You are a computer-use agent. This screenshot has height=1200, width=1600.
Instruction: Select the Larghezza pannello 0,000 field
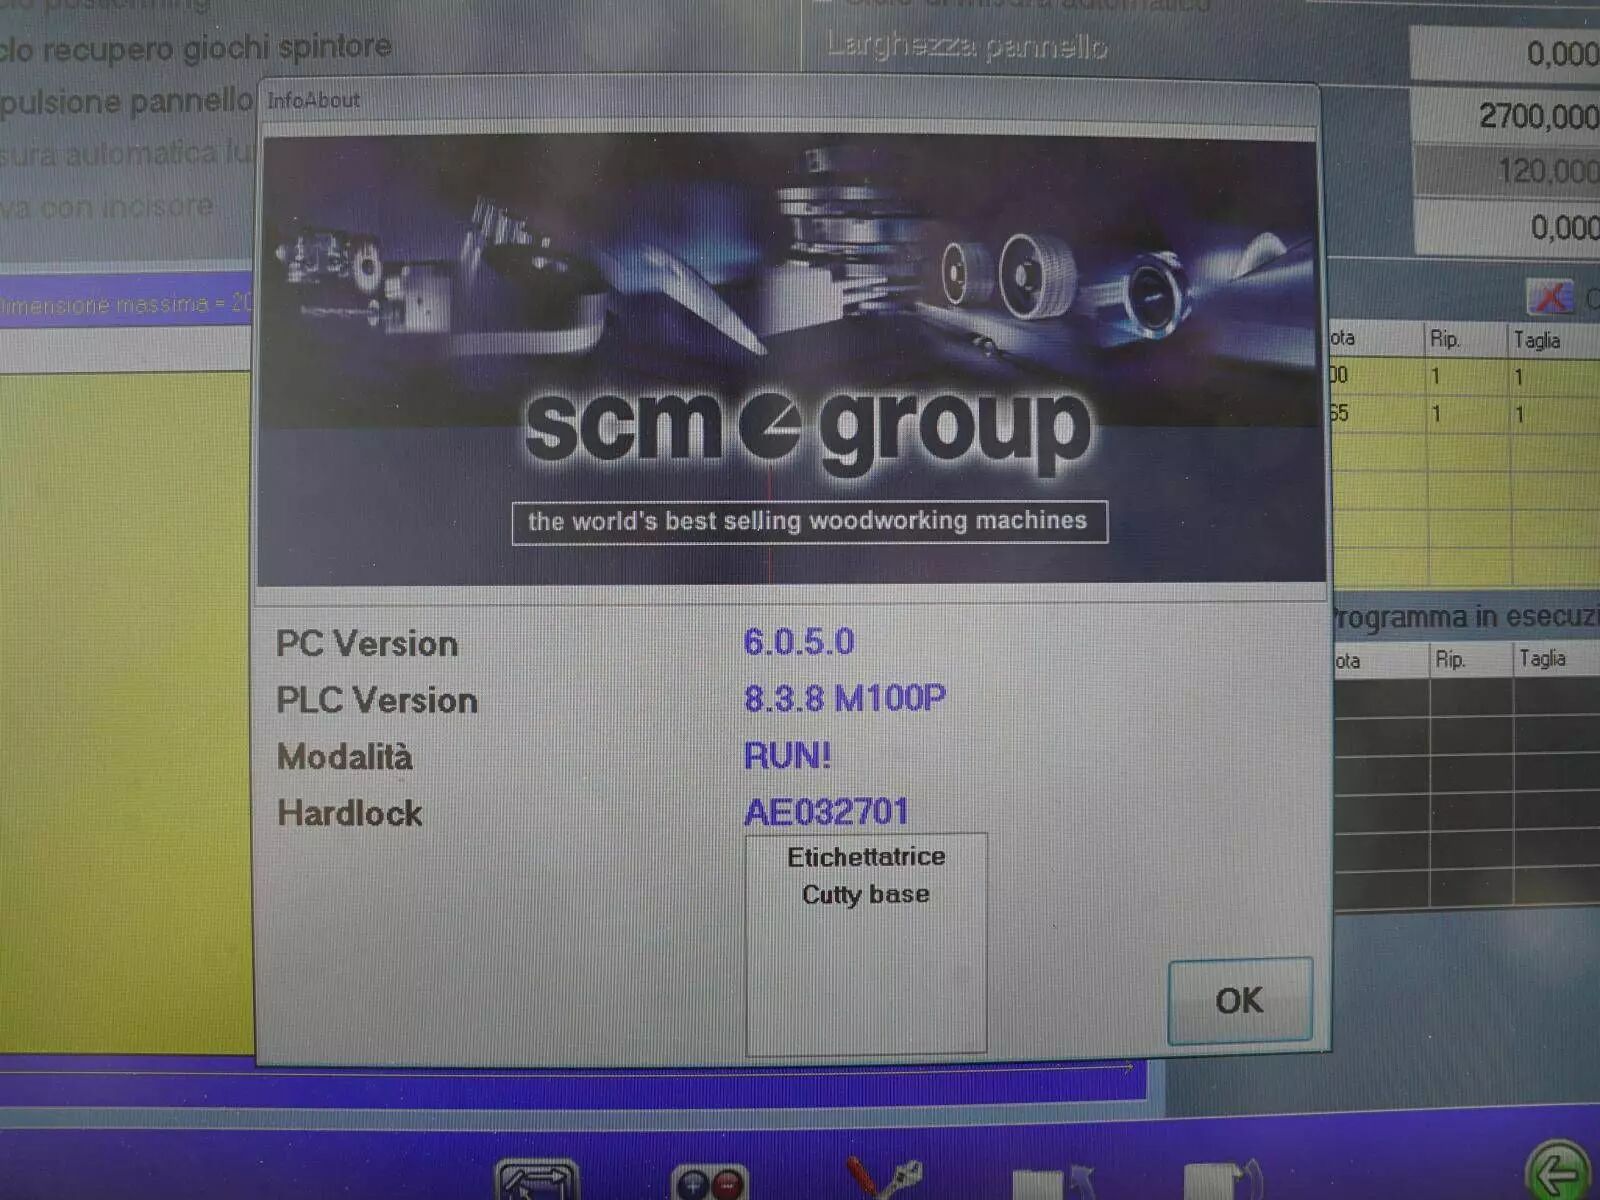click(1505, 52)
